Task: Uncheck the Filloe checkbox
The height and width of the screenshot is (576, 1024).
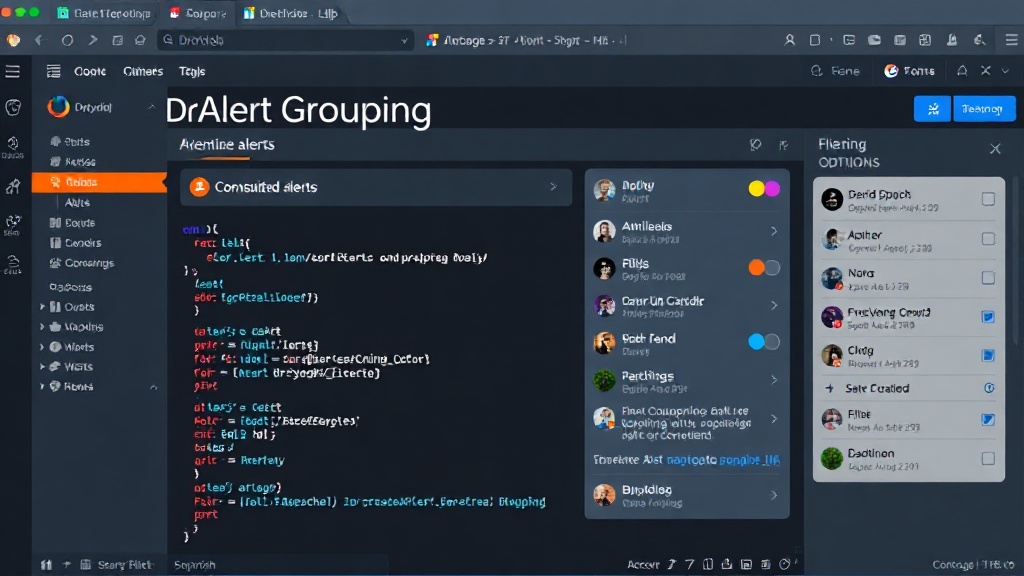Action: pyautogui.click(x=988, y=419)
